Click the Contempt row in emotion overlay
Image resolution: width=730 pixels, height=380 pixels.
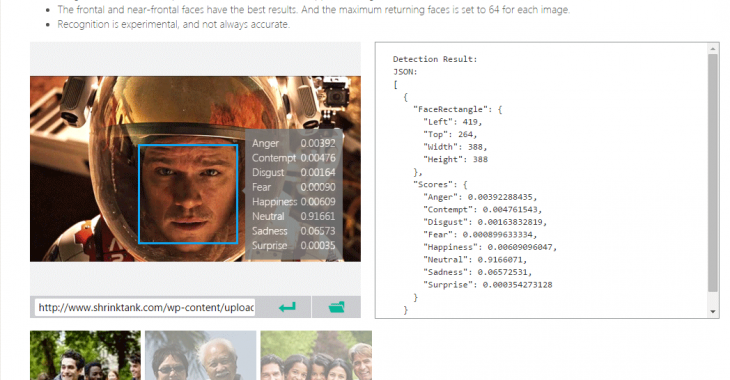293,158
